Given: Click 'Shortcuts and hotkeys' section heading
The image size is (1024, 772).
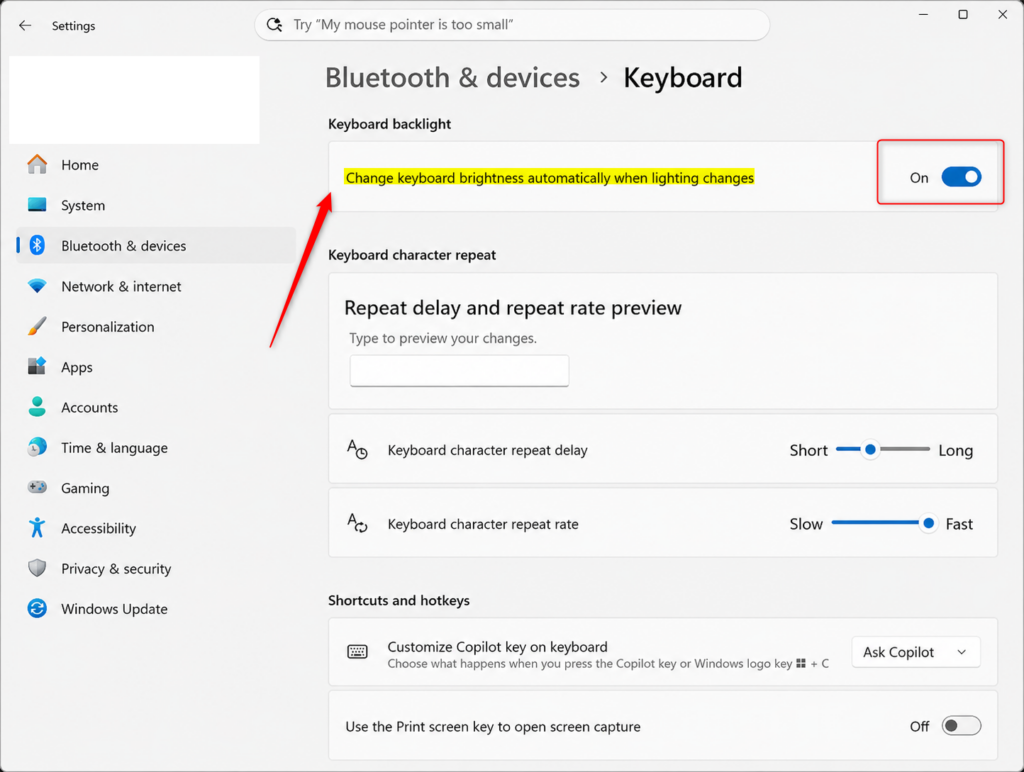Looking at the screenshot, I should pyautogui.click(x=398, y=600).
